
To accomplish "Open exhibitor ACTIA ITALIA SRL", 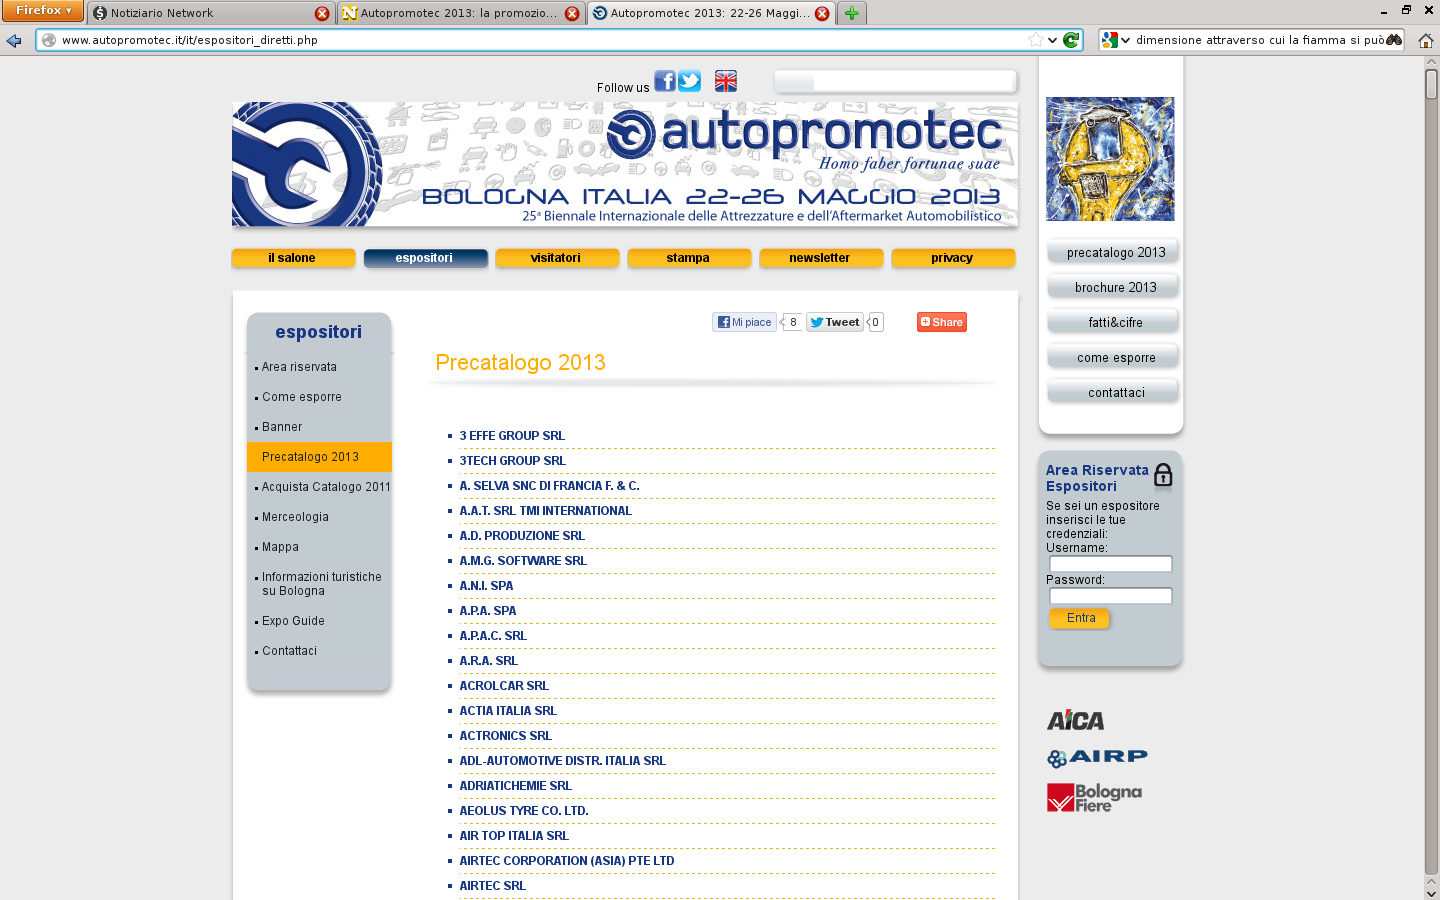I will click(508, 711).
